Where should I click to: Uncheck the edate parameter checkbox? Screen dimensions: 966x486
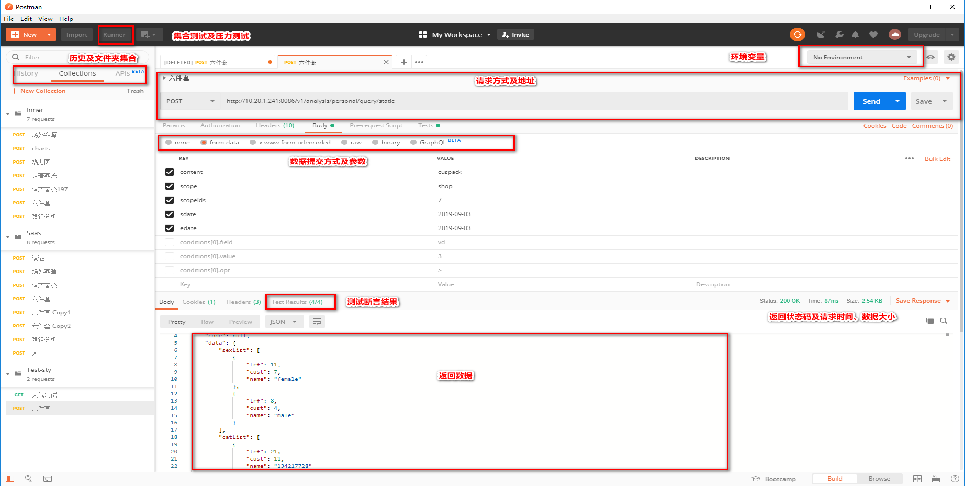(x=169, y=228)
